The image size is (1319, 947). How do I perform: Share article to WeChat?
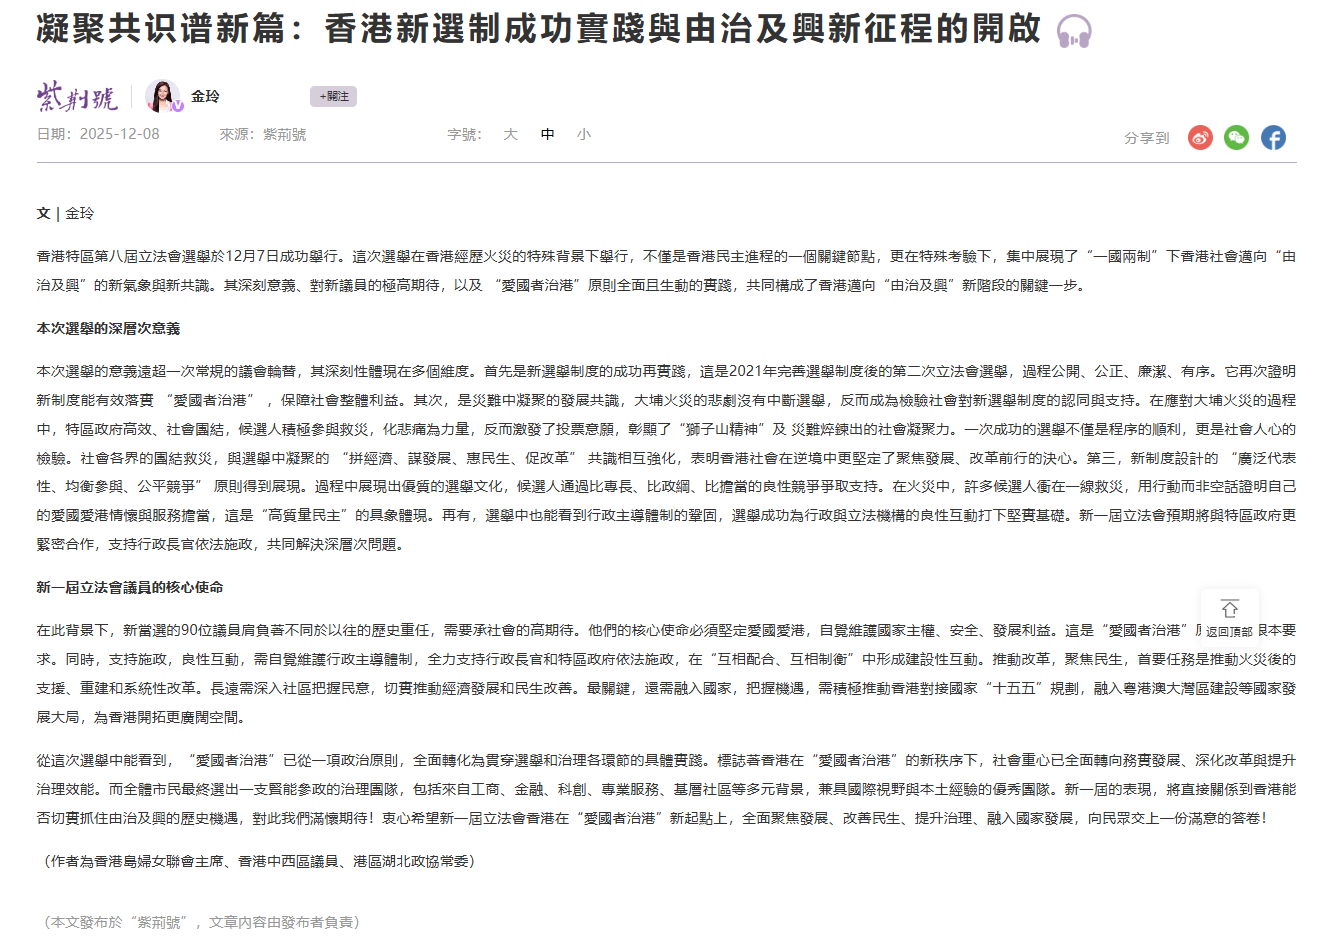(x=1236, y=138)
